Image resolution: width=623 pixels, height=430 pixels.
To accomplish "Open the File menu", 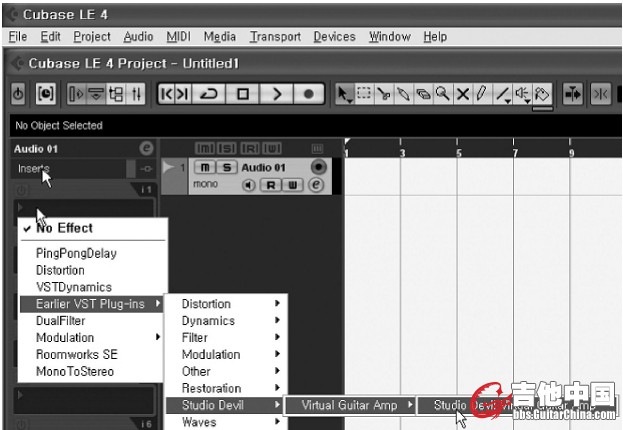I will click(x=18, y=37).
